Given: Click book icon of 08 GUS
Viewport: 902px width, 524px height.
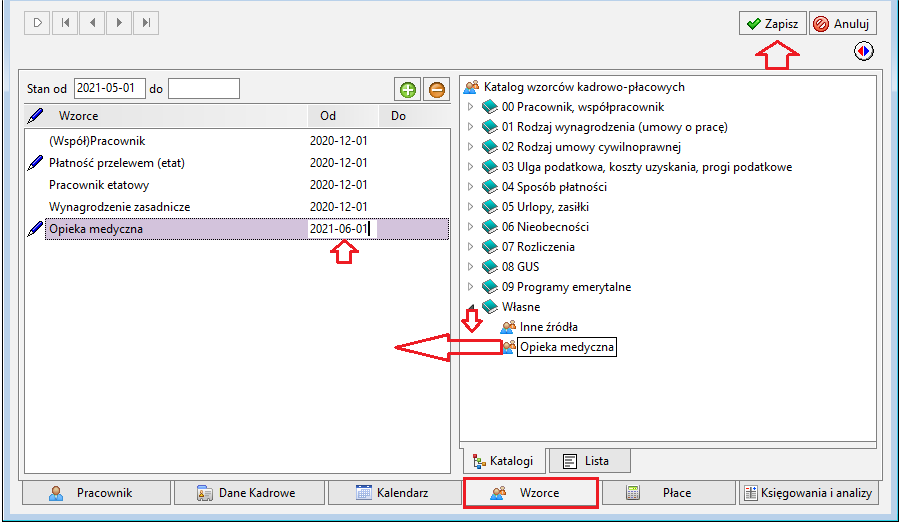Looking at the screenshot, I should pos(490,267).
